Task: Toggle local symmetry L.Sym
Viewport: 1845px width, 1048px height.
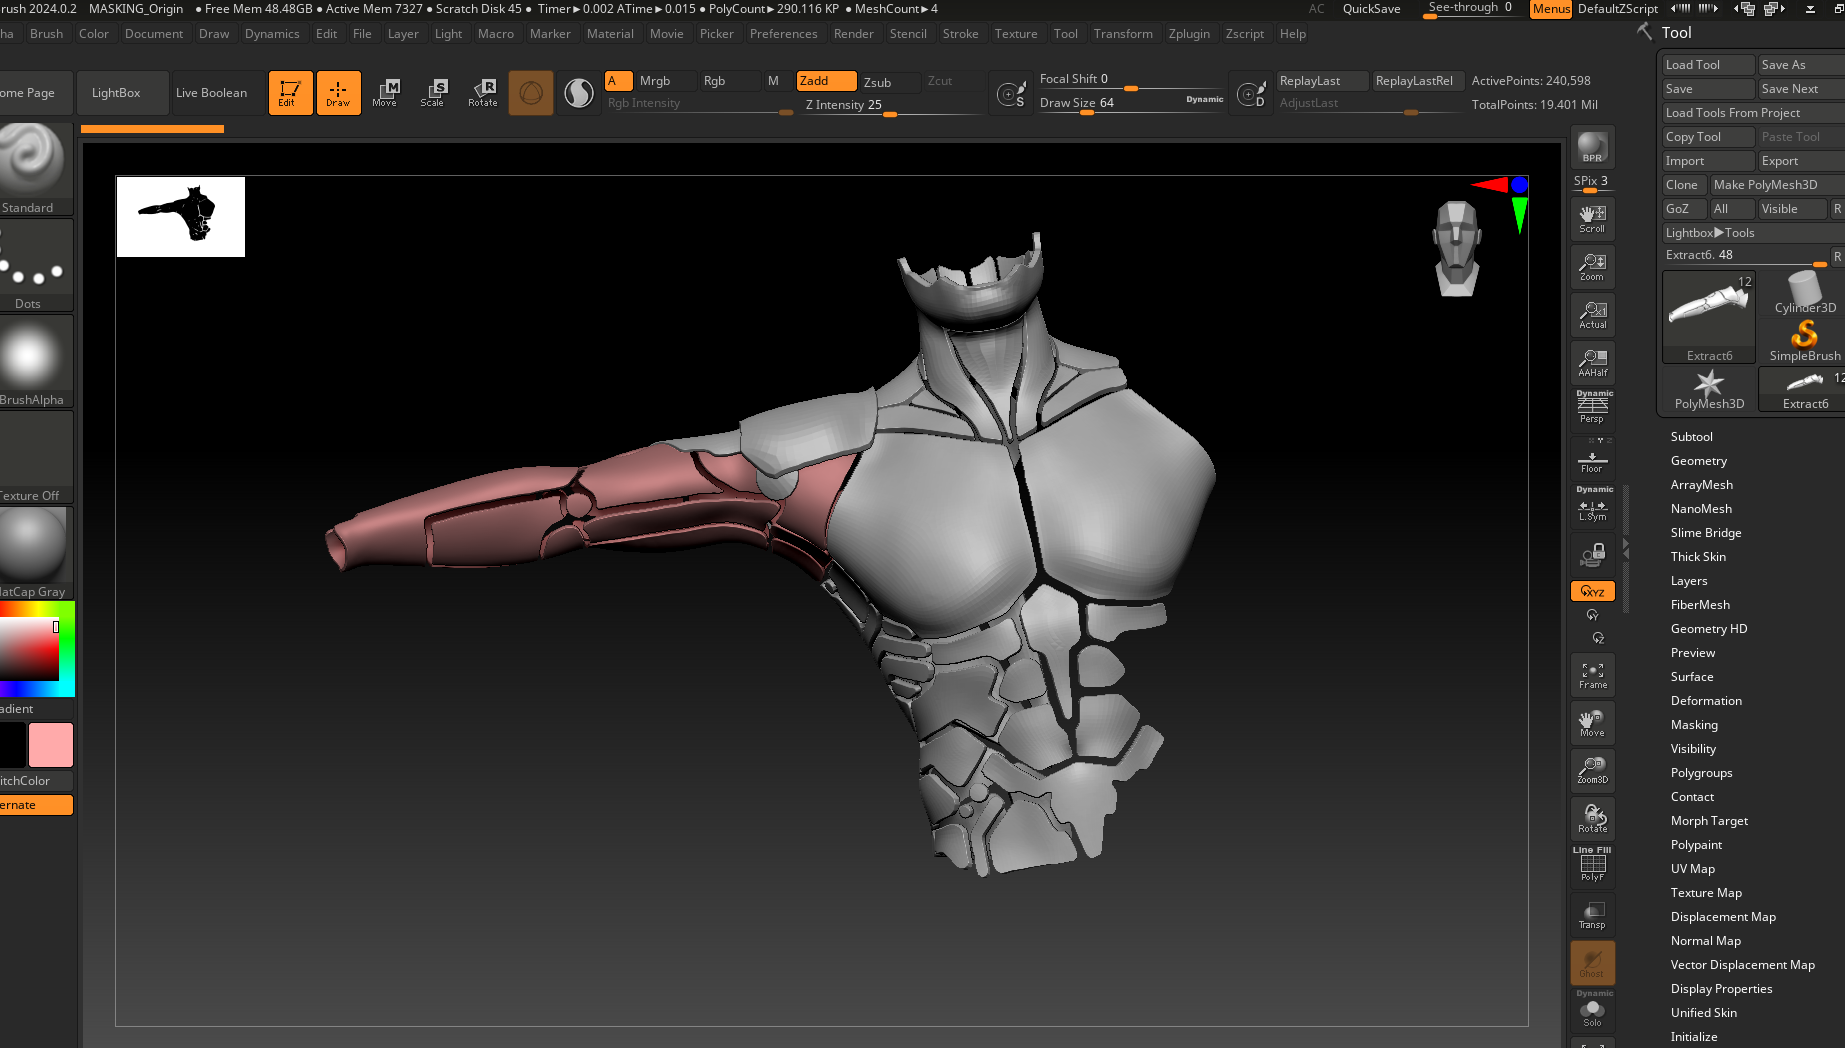Action: (1592, 507)
